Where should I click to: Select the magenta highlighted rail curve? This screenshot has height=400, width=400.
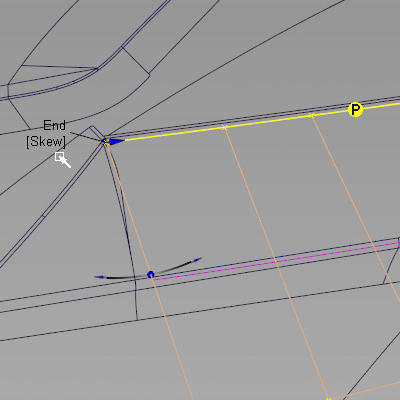(275, 261)
